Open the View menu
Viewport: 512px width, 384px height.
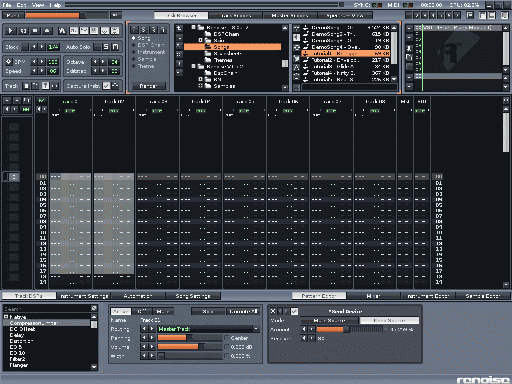point(38,5)
